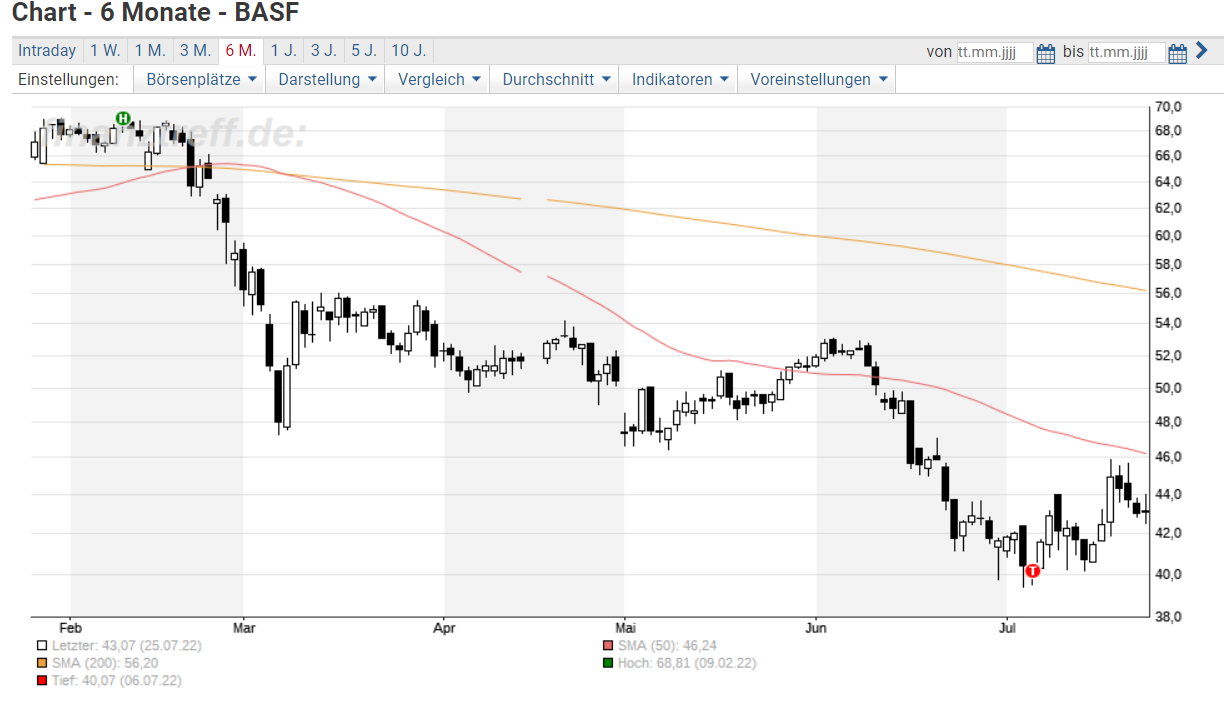Open the calendar icon for the von date
1227x706 pixels.
coord(1047,53)
